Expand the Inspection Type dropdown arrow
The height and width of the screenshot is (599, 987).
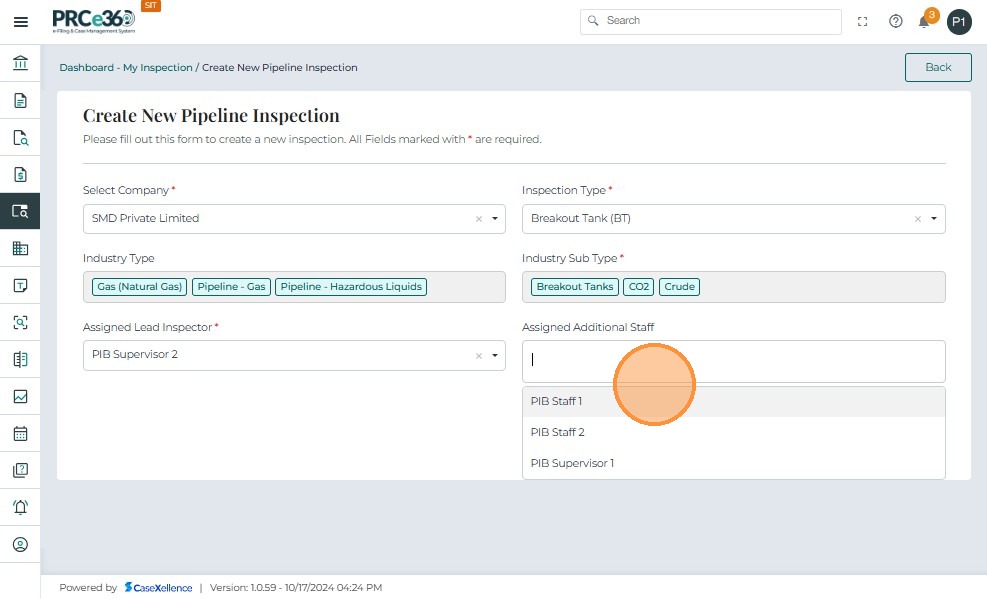(934, 219)
